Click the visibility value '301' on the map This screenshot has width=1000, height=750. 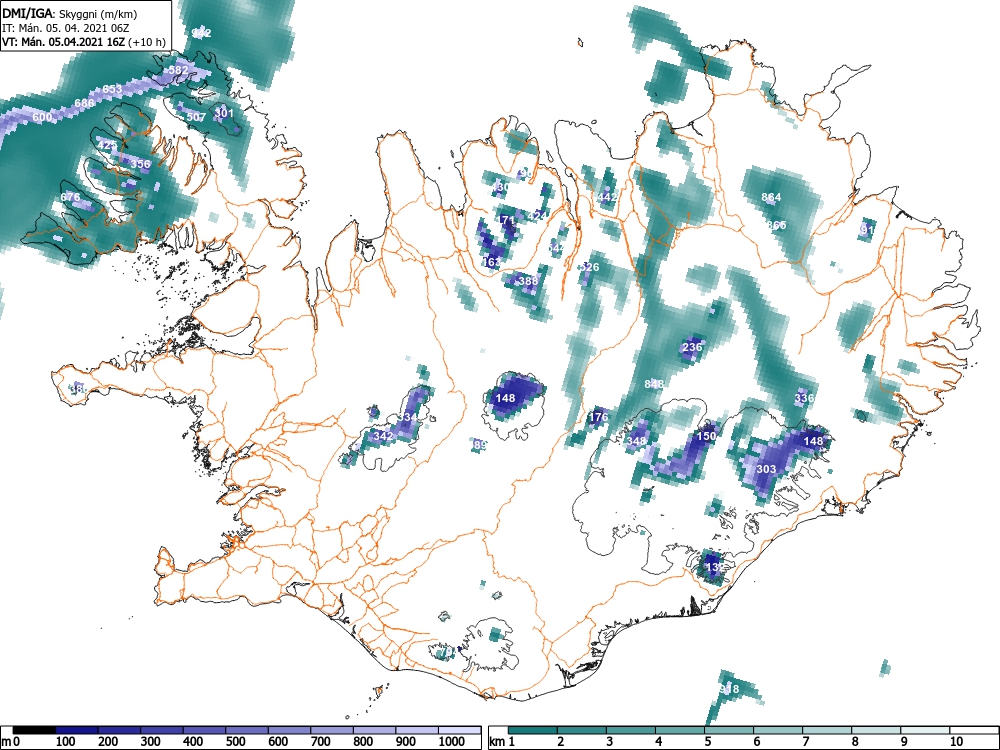pos(224,114)
